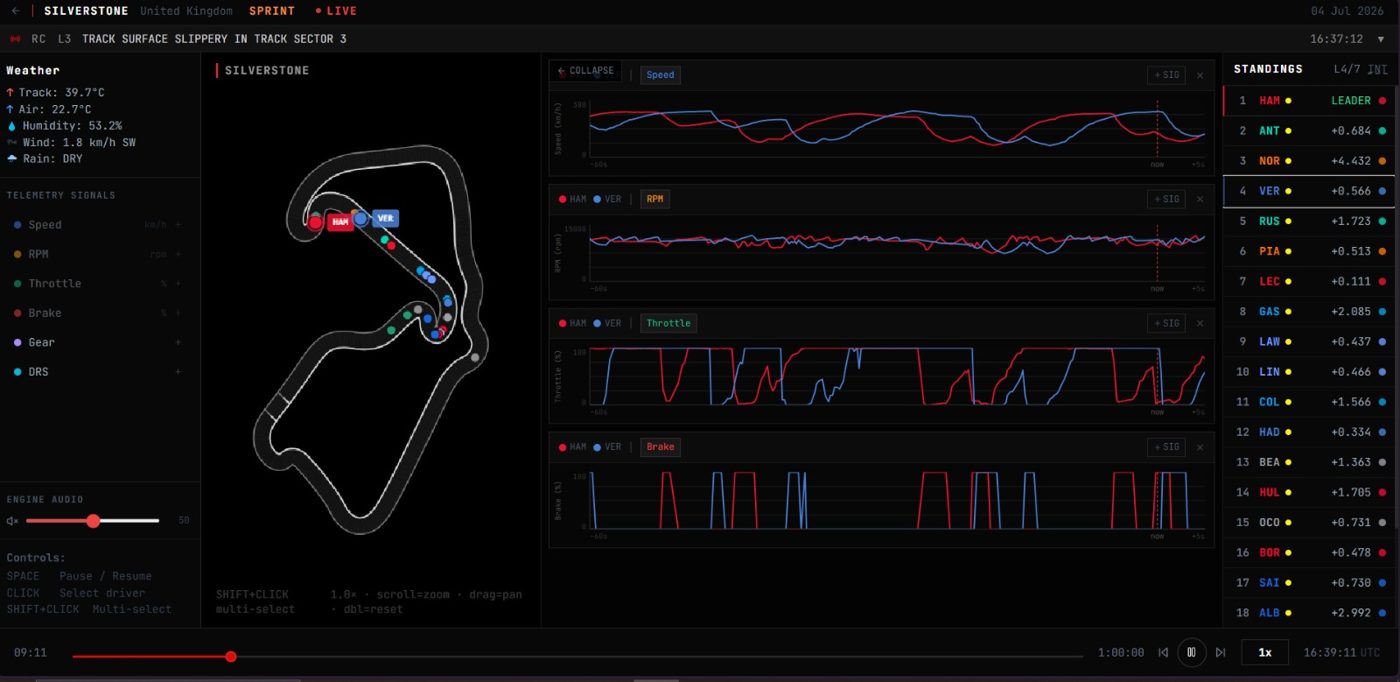Viewport: 1400px width, 682px height.
Task: Click the grey car dot at track's right edge
Action: pyautogui.click(x=475, y=357)
